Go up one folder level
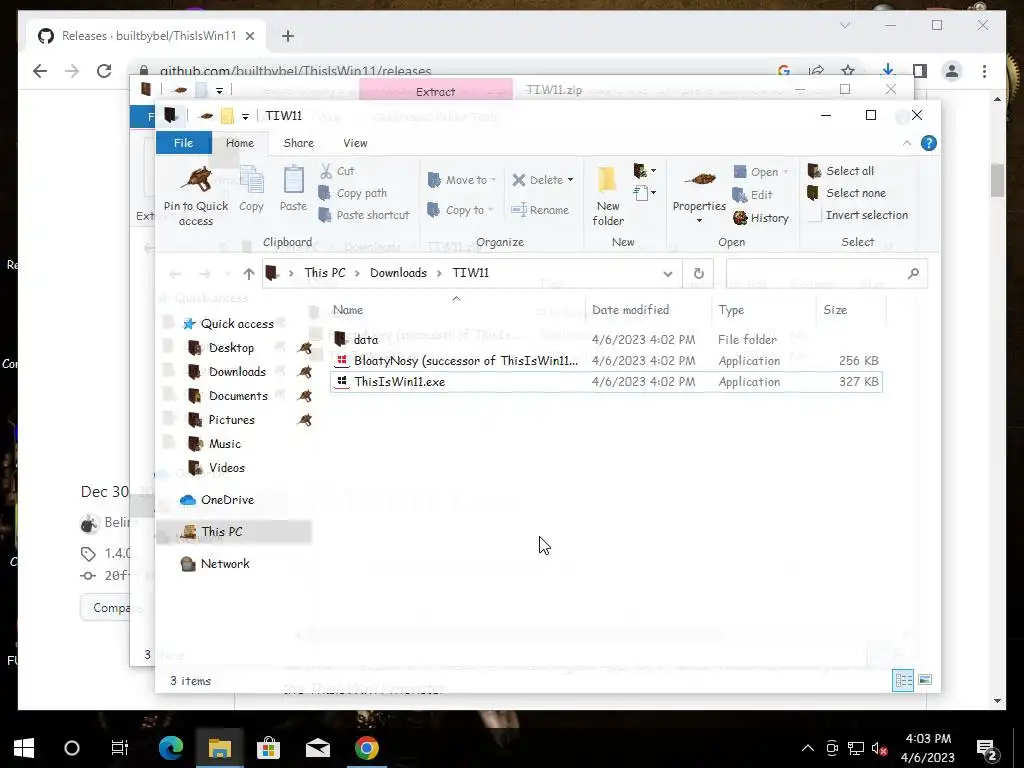 (248, 274)
